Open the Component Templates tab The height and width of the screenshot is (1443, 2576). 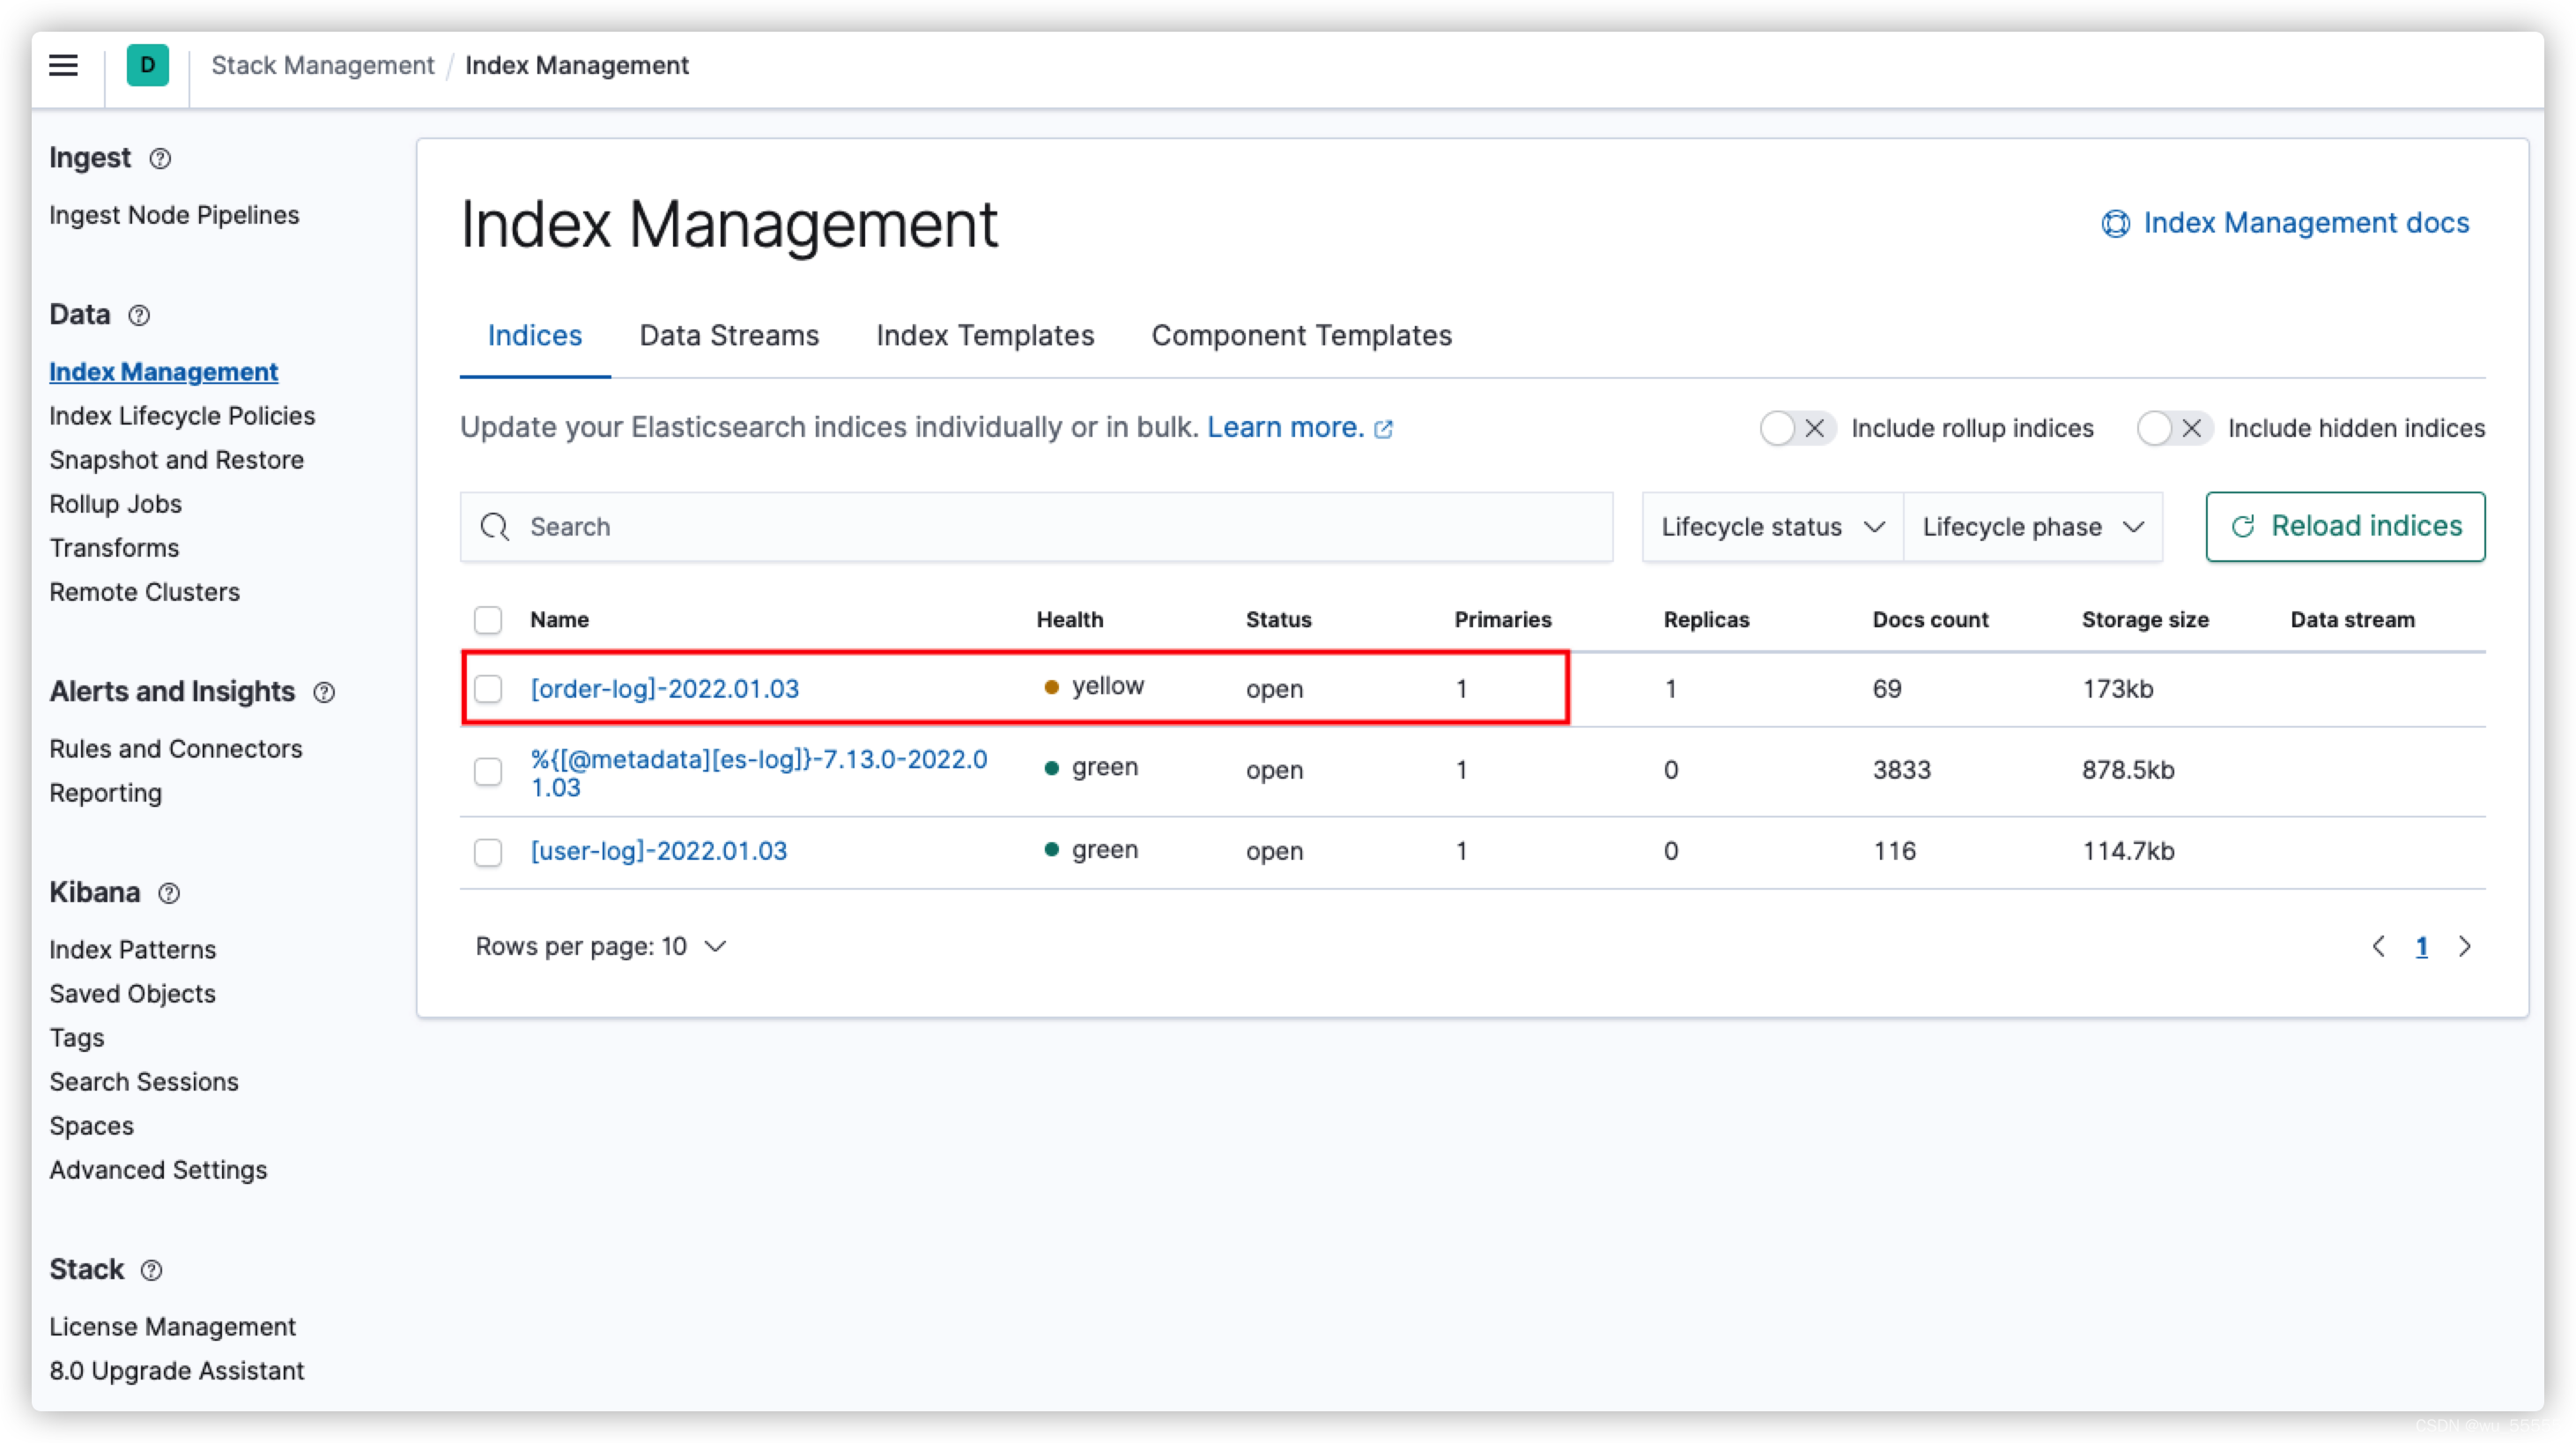(1301, 336)
